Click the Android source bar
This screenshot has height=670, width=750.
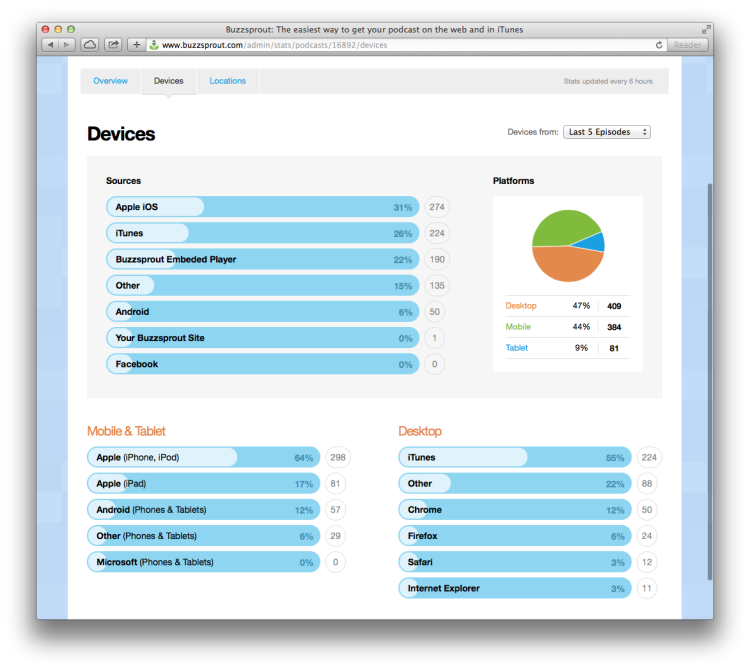[x=263, y=312]
